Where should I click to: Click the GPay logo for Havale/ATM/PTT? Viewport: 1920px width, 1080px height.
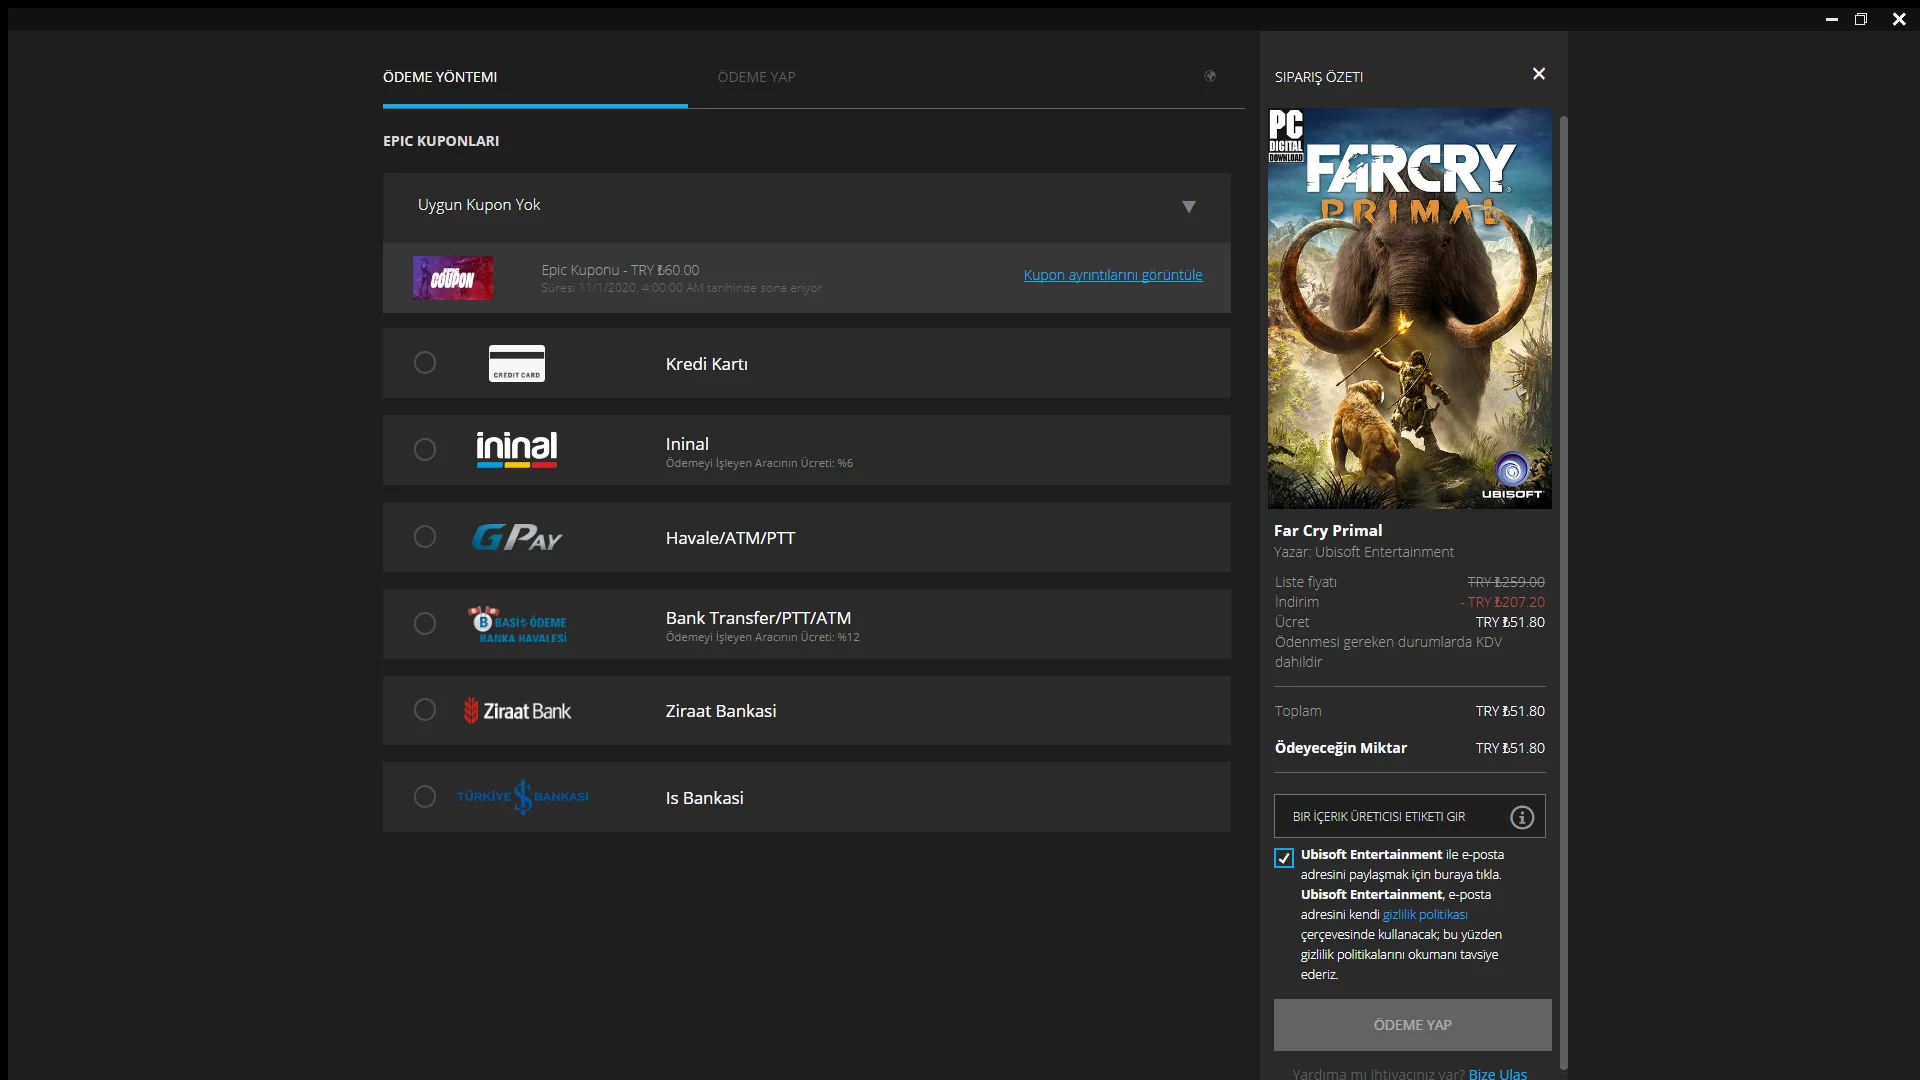(x=516, y=537)
